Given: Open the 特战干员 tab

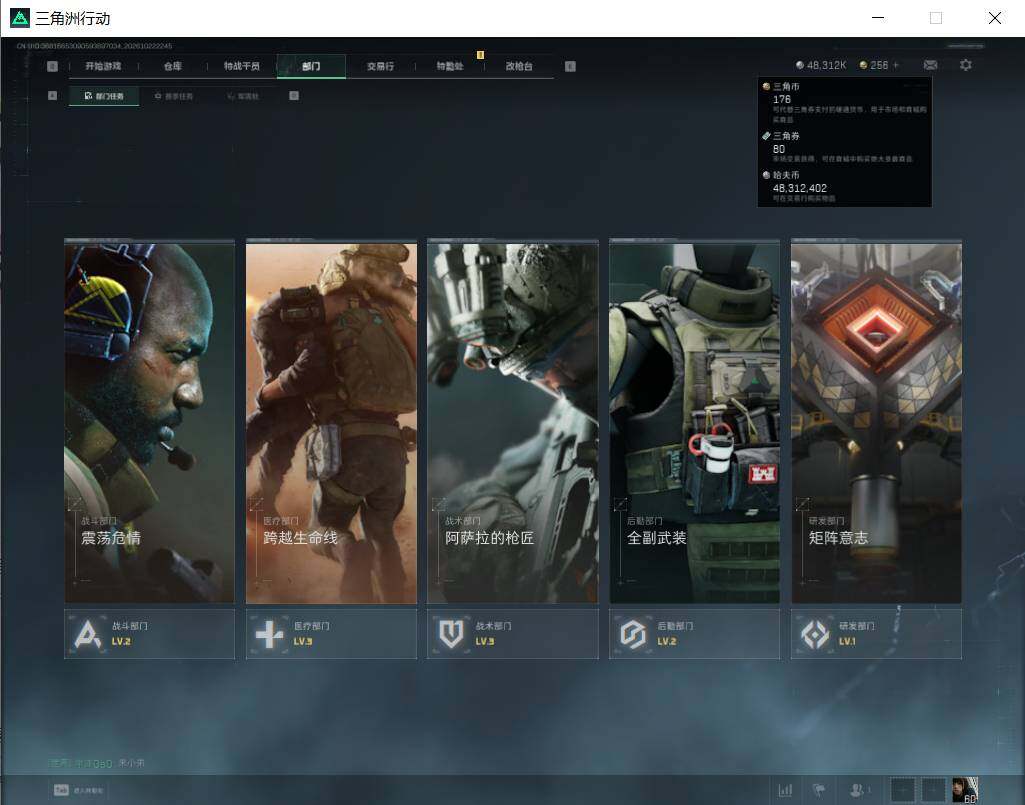Looking at the screenshot, I should 242,66.
